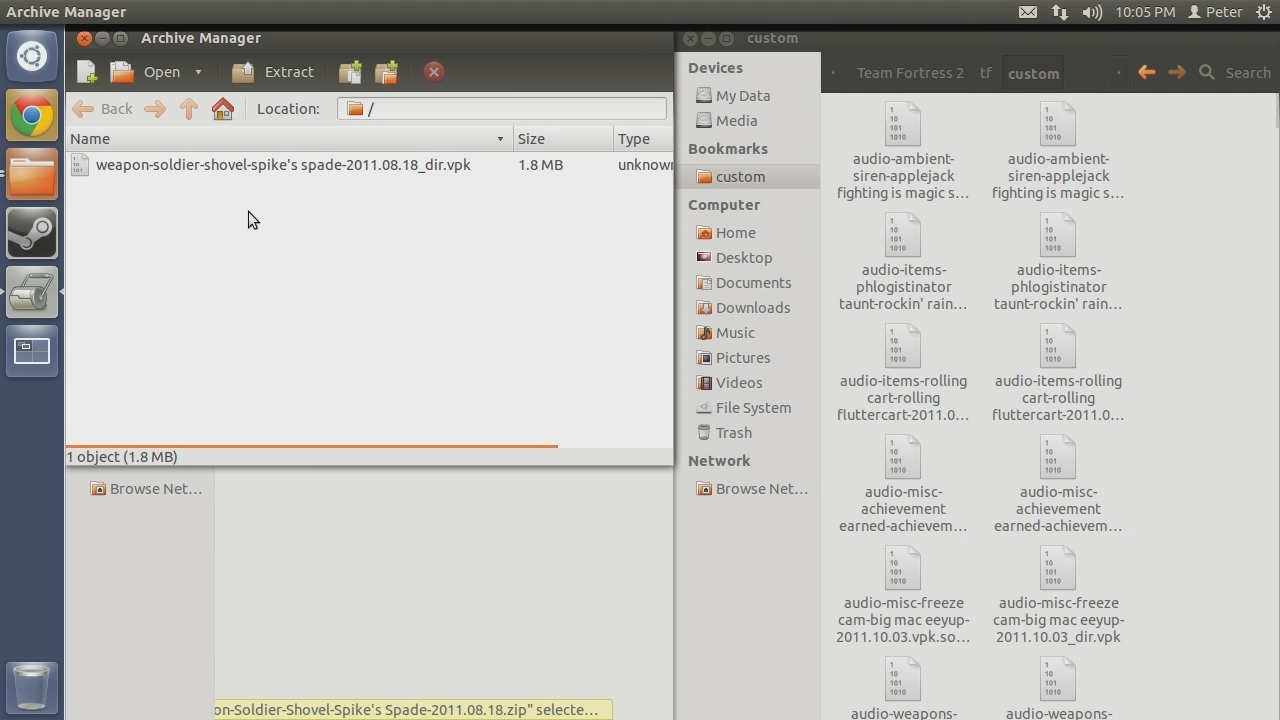1280x720 pixels.
Task: Go Back in Archive Manager
Action: tap(103, 109)
